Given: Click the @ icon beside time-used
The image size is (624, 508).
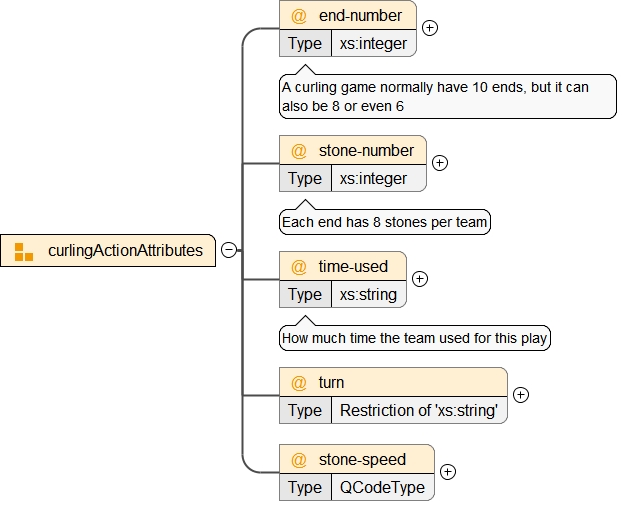Looking at the screenshot, I should [298, 267].
